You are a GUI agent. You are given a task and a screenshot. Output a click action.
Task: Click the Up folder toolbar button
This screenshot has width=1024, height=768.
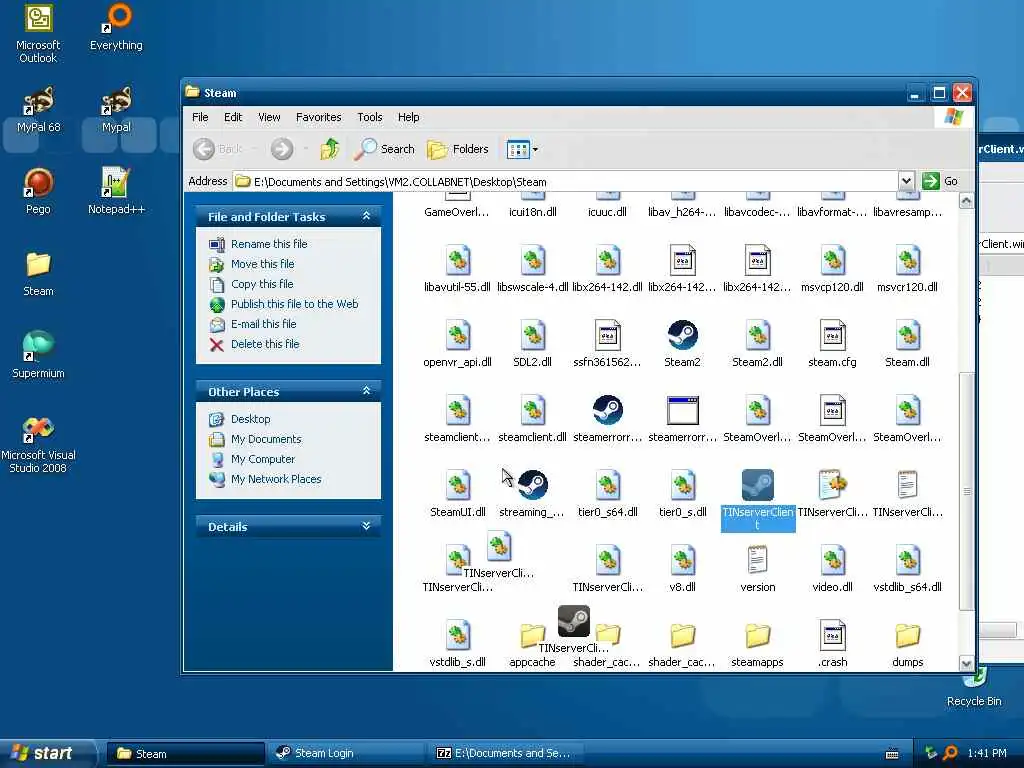[330, 149]
